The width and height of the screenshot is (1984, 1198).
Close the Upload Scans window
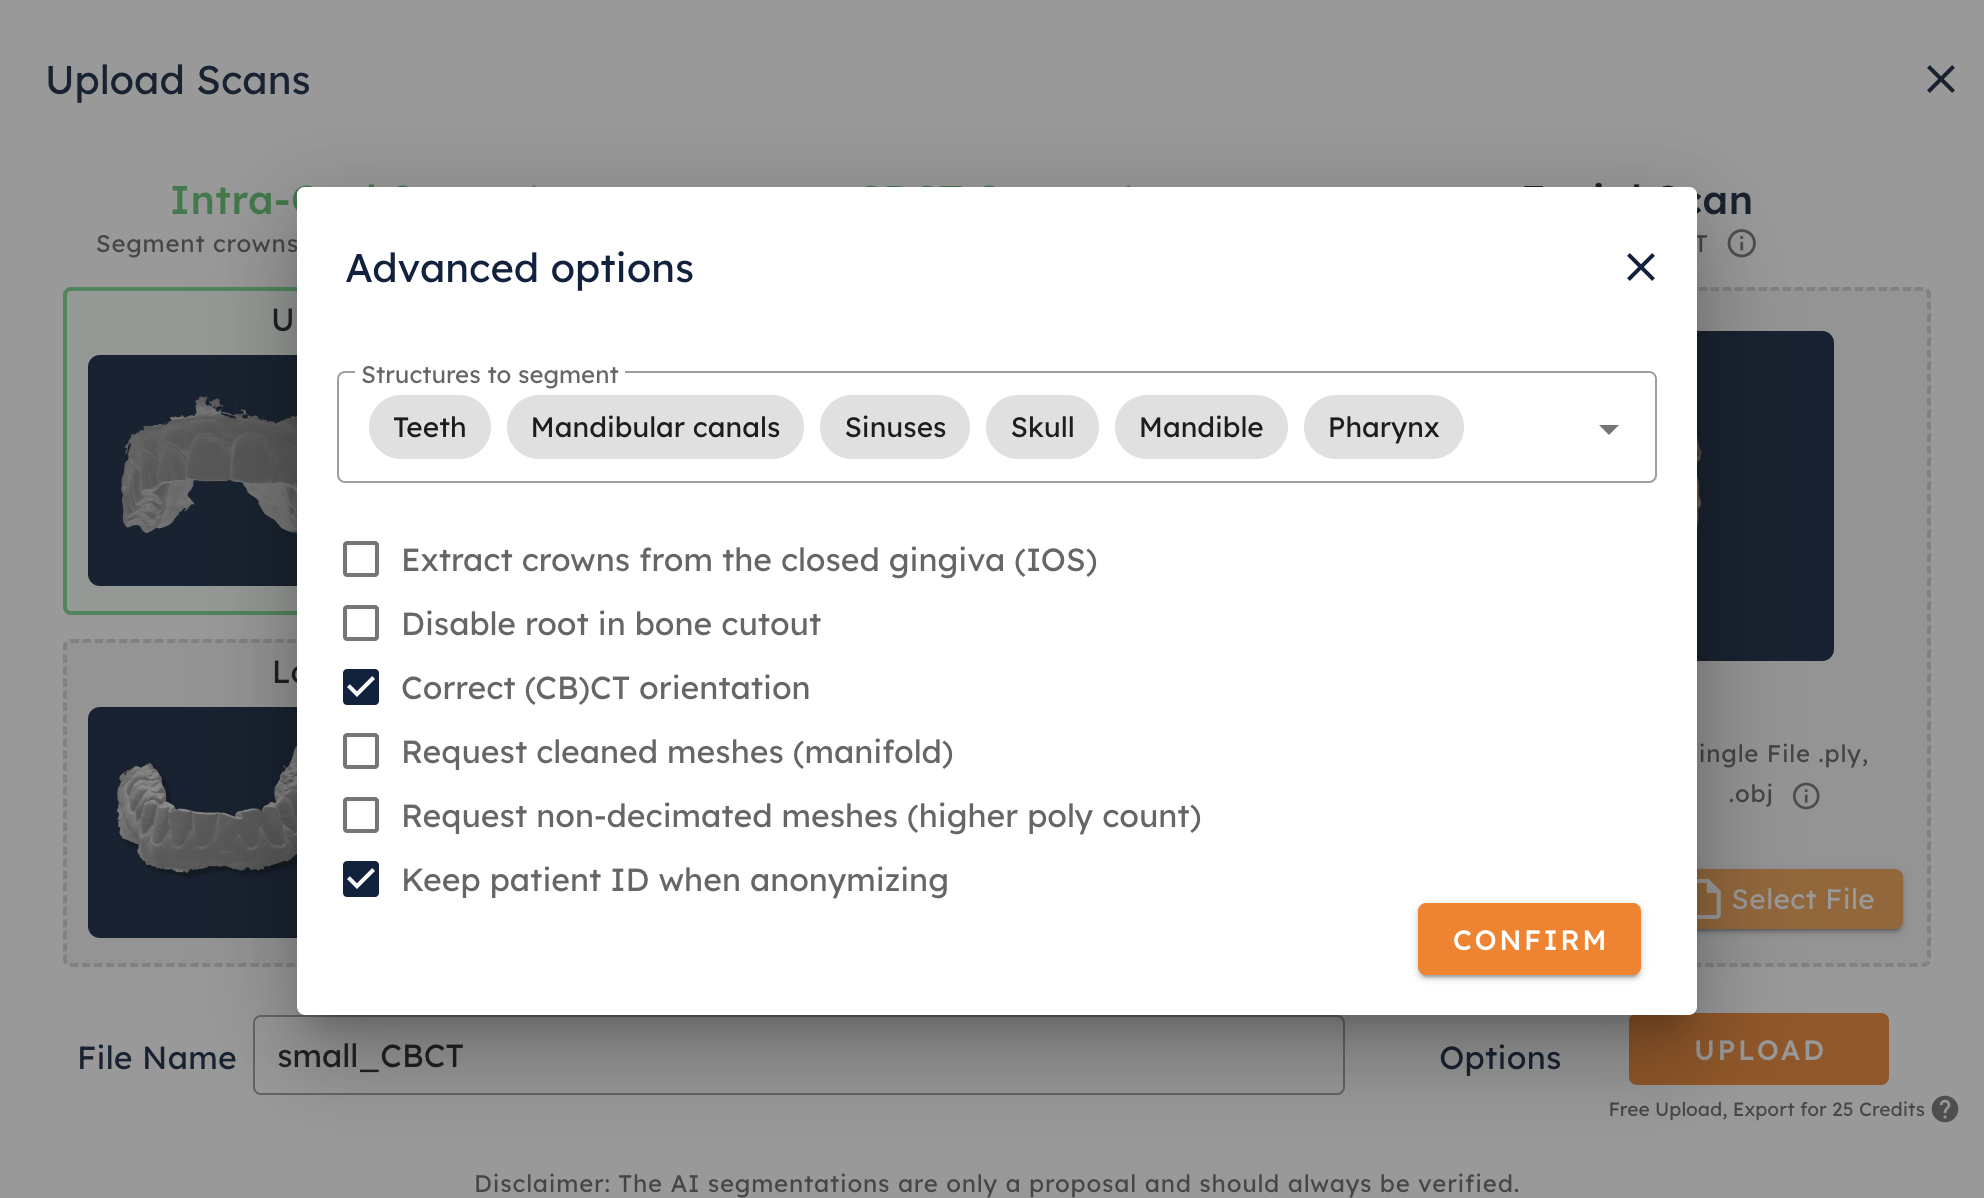[1940, 79]
